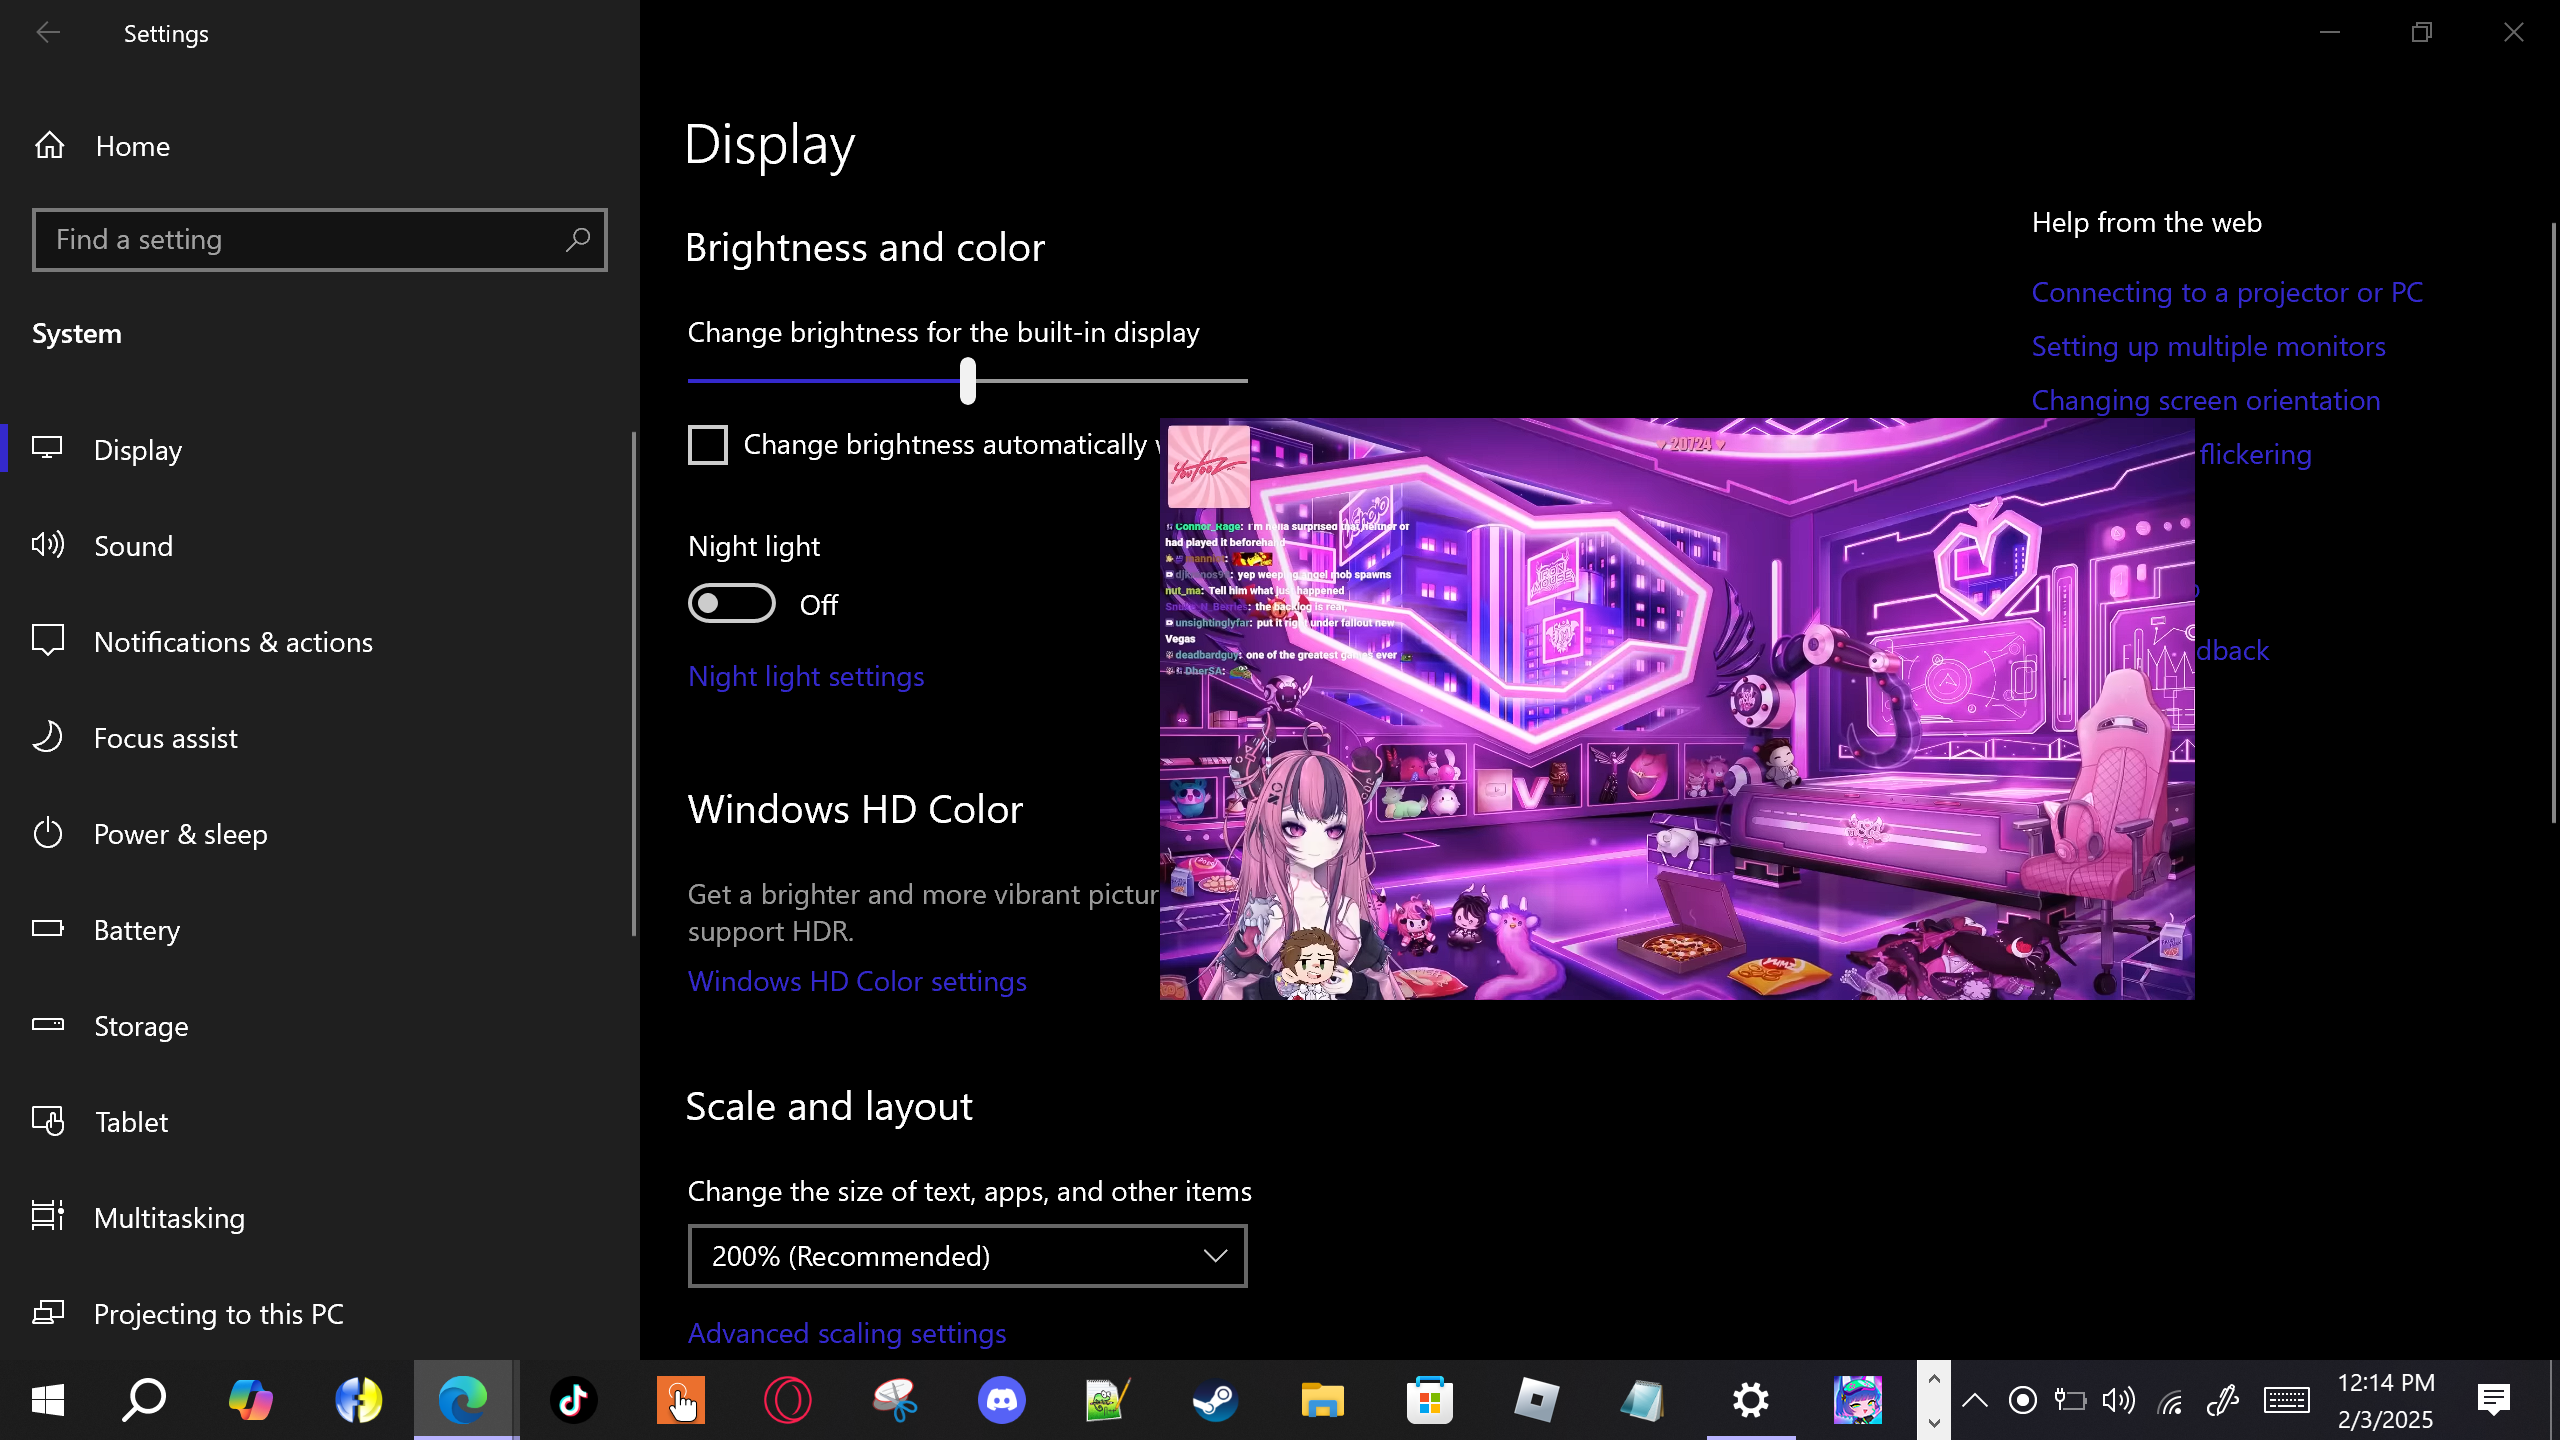2560x1440 pixels.
Task: Open the orange touch-hand app in taskbar
Action: [681, 1400]
